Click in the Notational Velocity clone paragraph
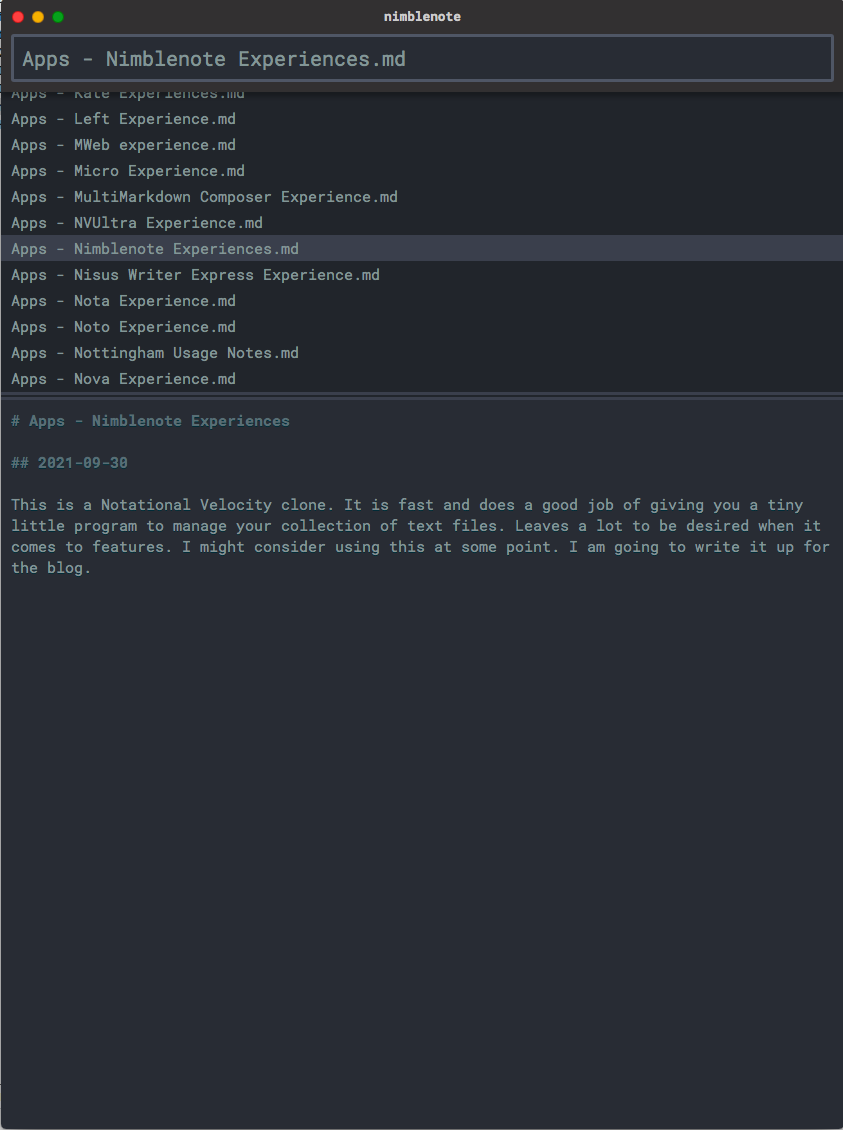The image size is (843, 1130). coord(420,536)
